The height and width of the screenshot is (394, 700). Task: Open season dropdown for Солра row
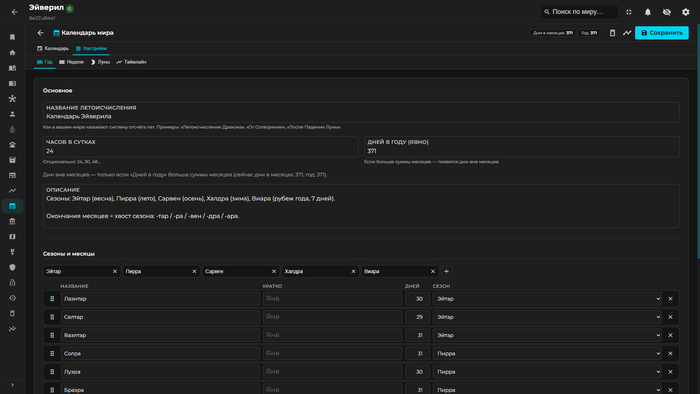[547, 353]
